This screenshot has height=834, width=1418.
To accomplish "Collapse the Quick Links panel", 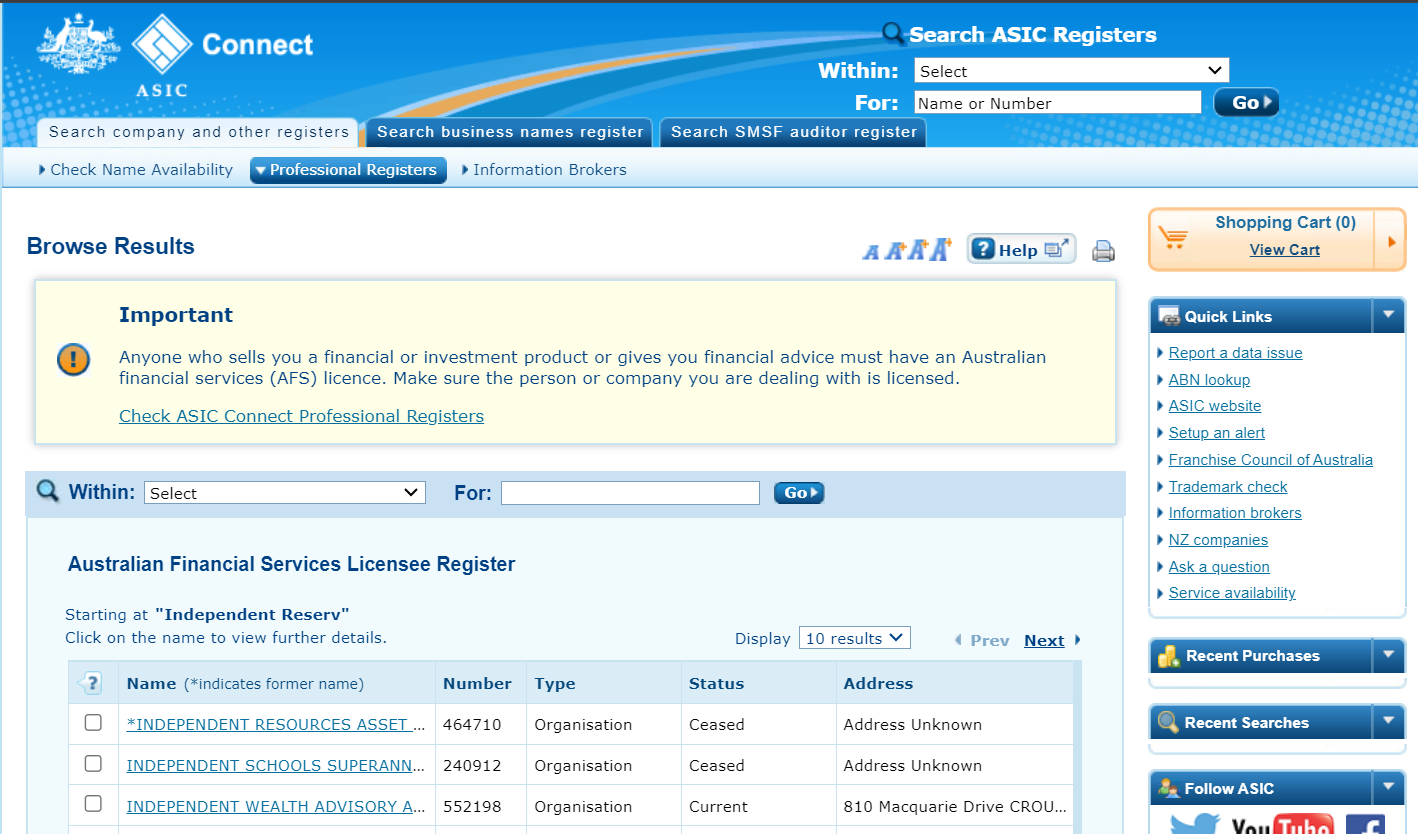I will coord(1388,316).
